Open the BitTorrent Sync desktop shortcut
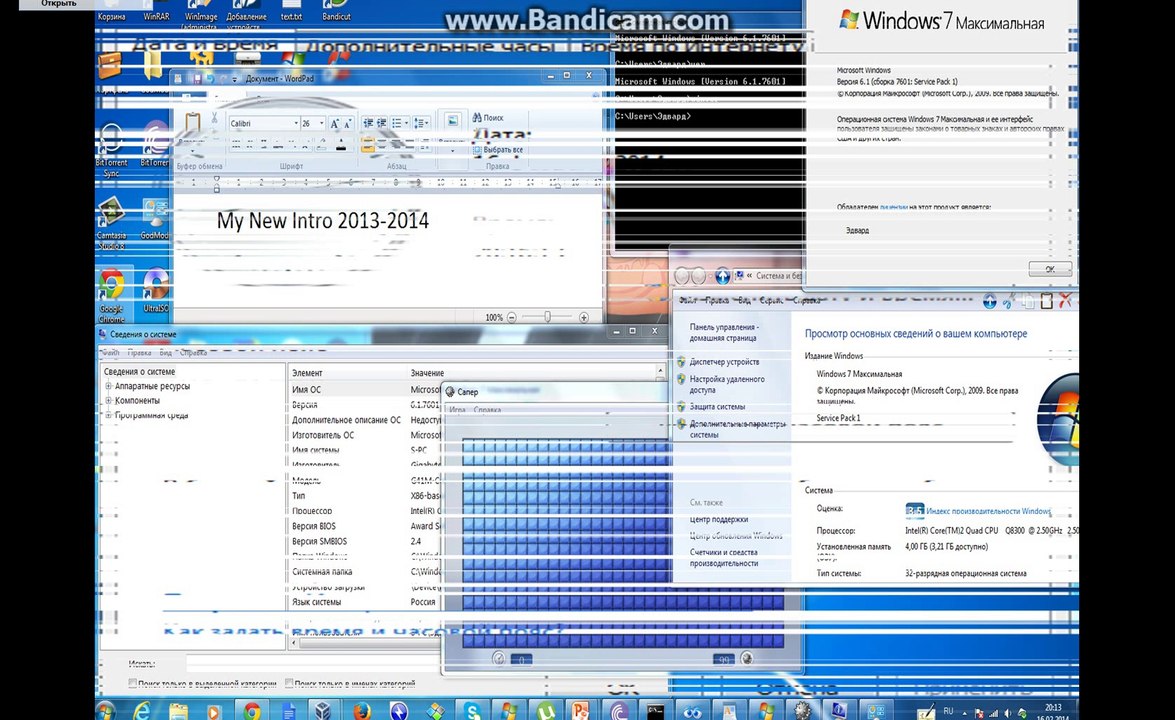The height and width of the screenshot is (720, 1175). (111, 150)
